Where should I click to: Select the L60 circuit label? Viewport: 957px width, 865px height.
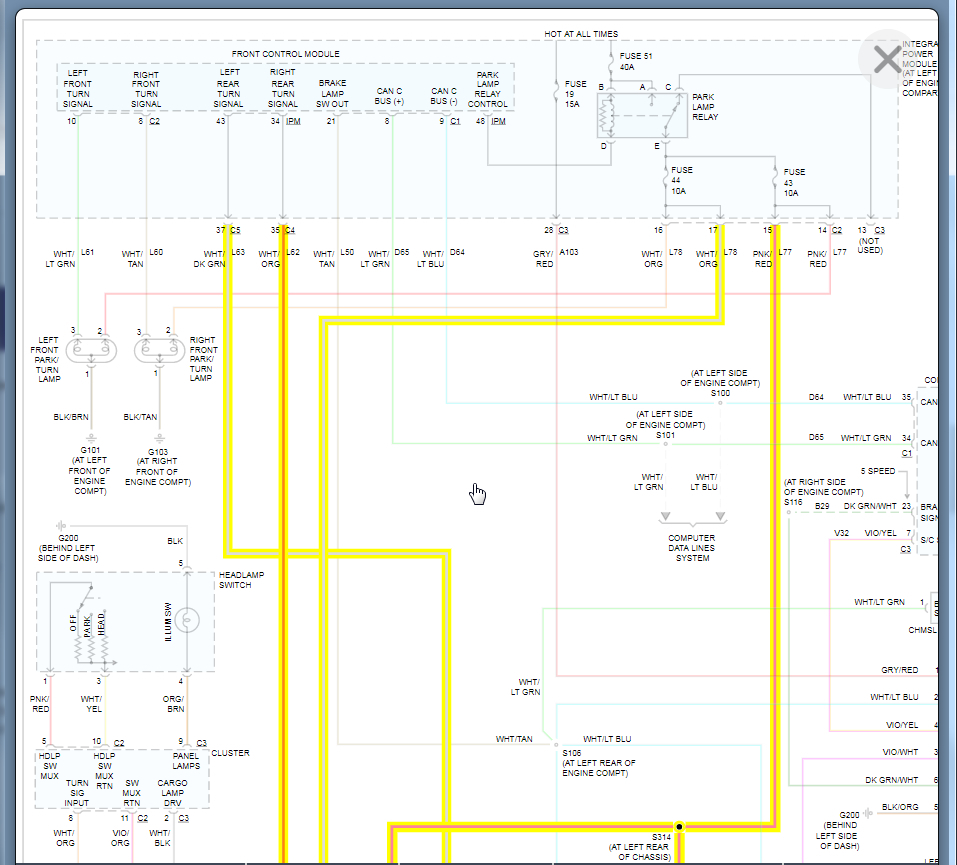[156, 252]
